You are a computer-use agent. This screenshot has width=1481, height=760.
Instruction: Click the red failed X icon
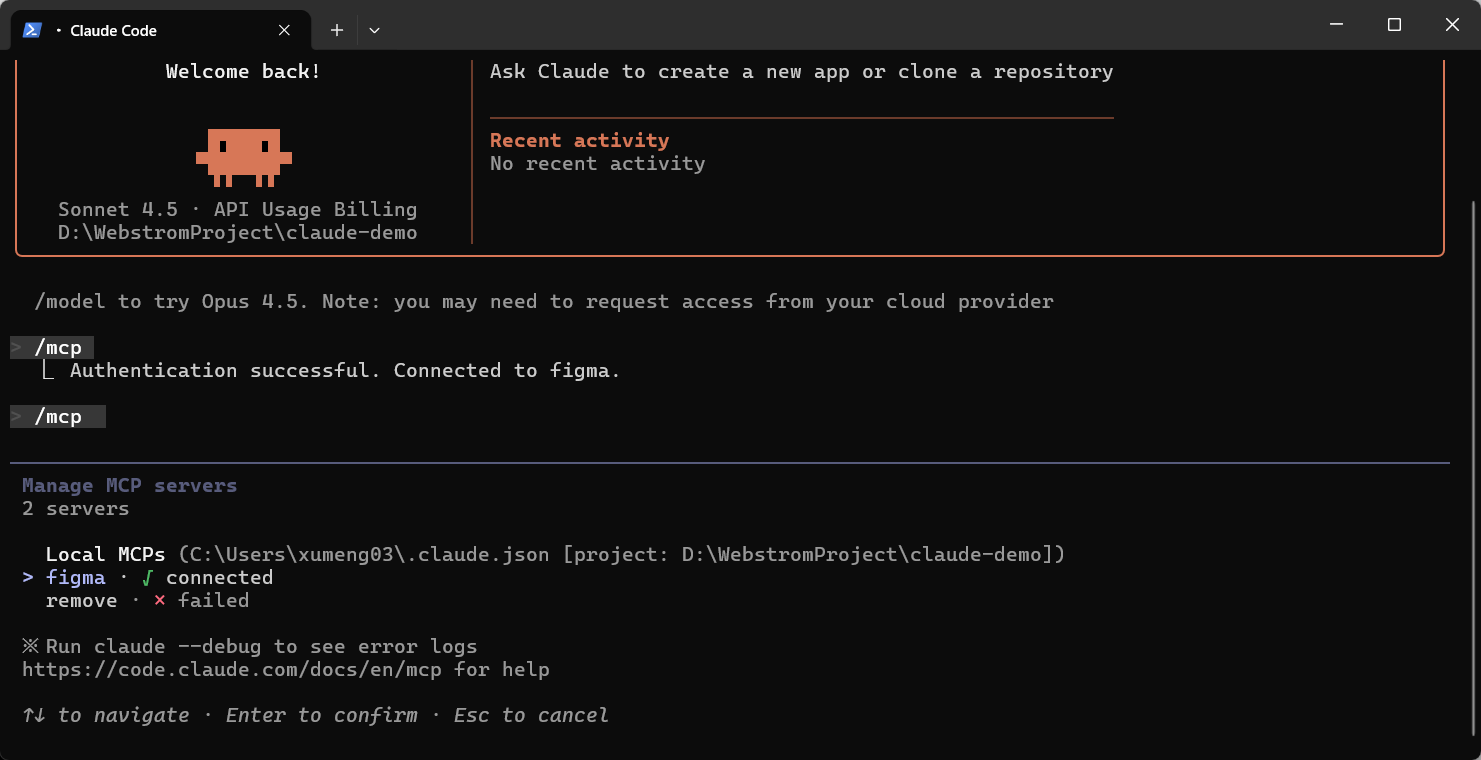coord(160,601)
